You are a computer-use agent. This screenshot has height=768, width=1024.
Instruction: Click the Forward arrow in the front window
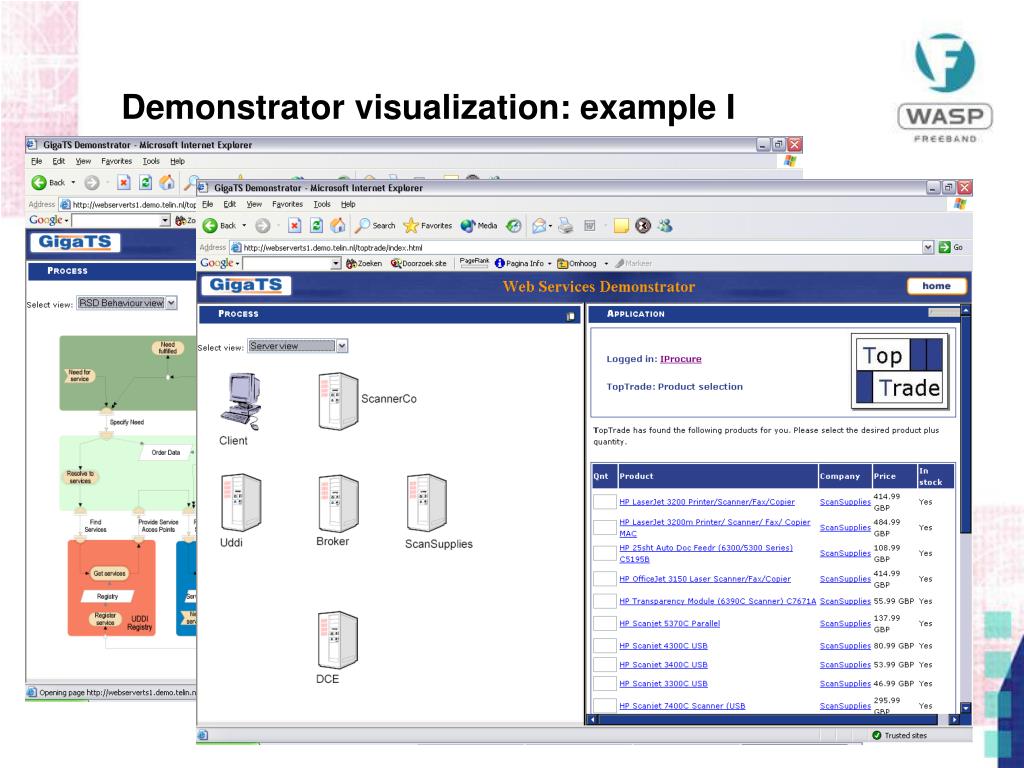[x=263, y=226]
